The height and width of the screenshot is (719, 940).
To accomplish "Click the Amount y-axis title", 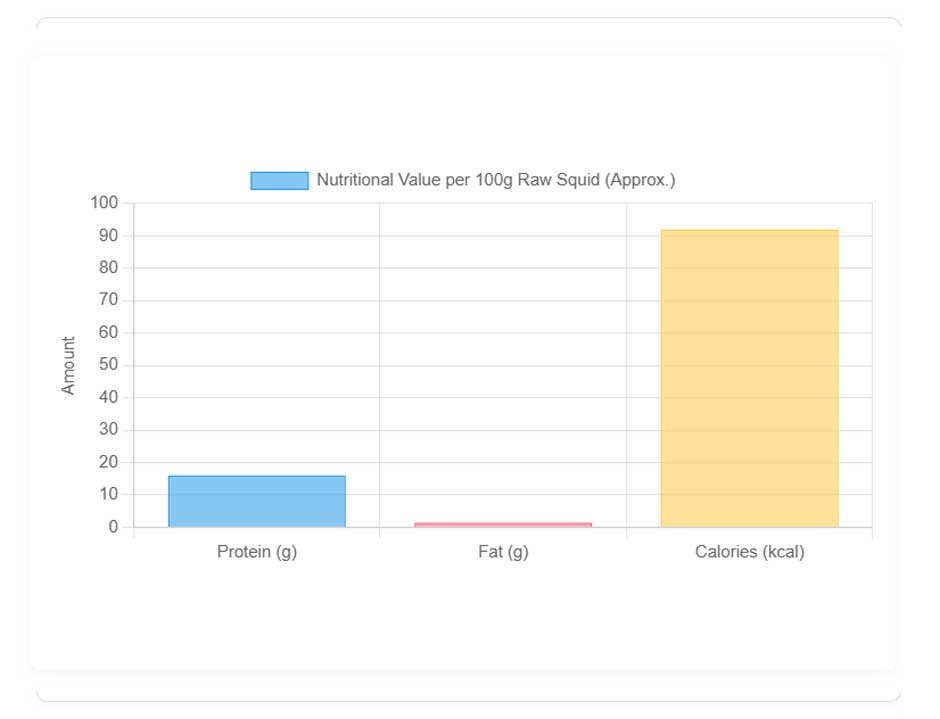I will click(69, 365).
